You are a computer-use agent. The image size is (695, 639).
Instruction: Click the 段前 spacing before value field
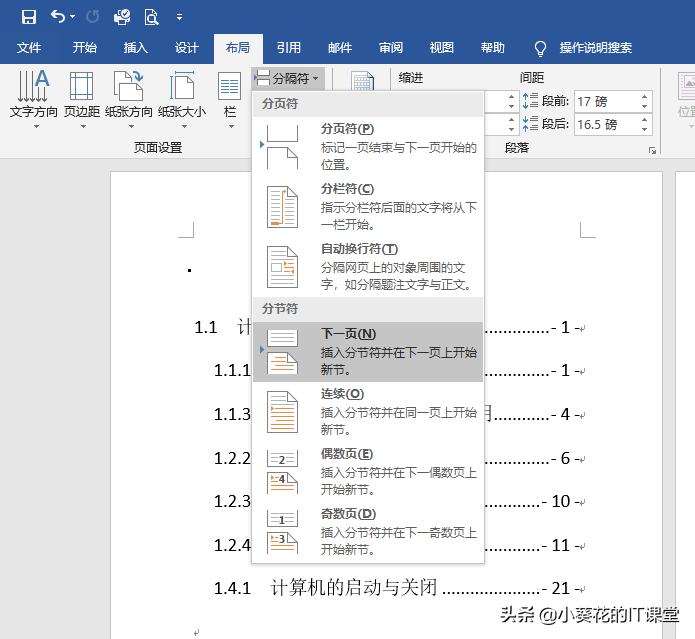tap(606, 101)
